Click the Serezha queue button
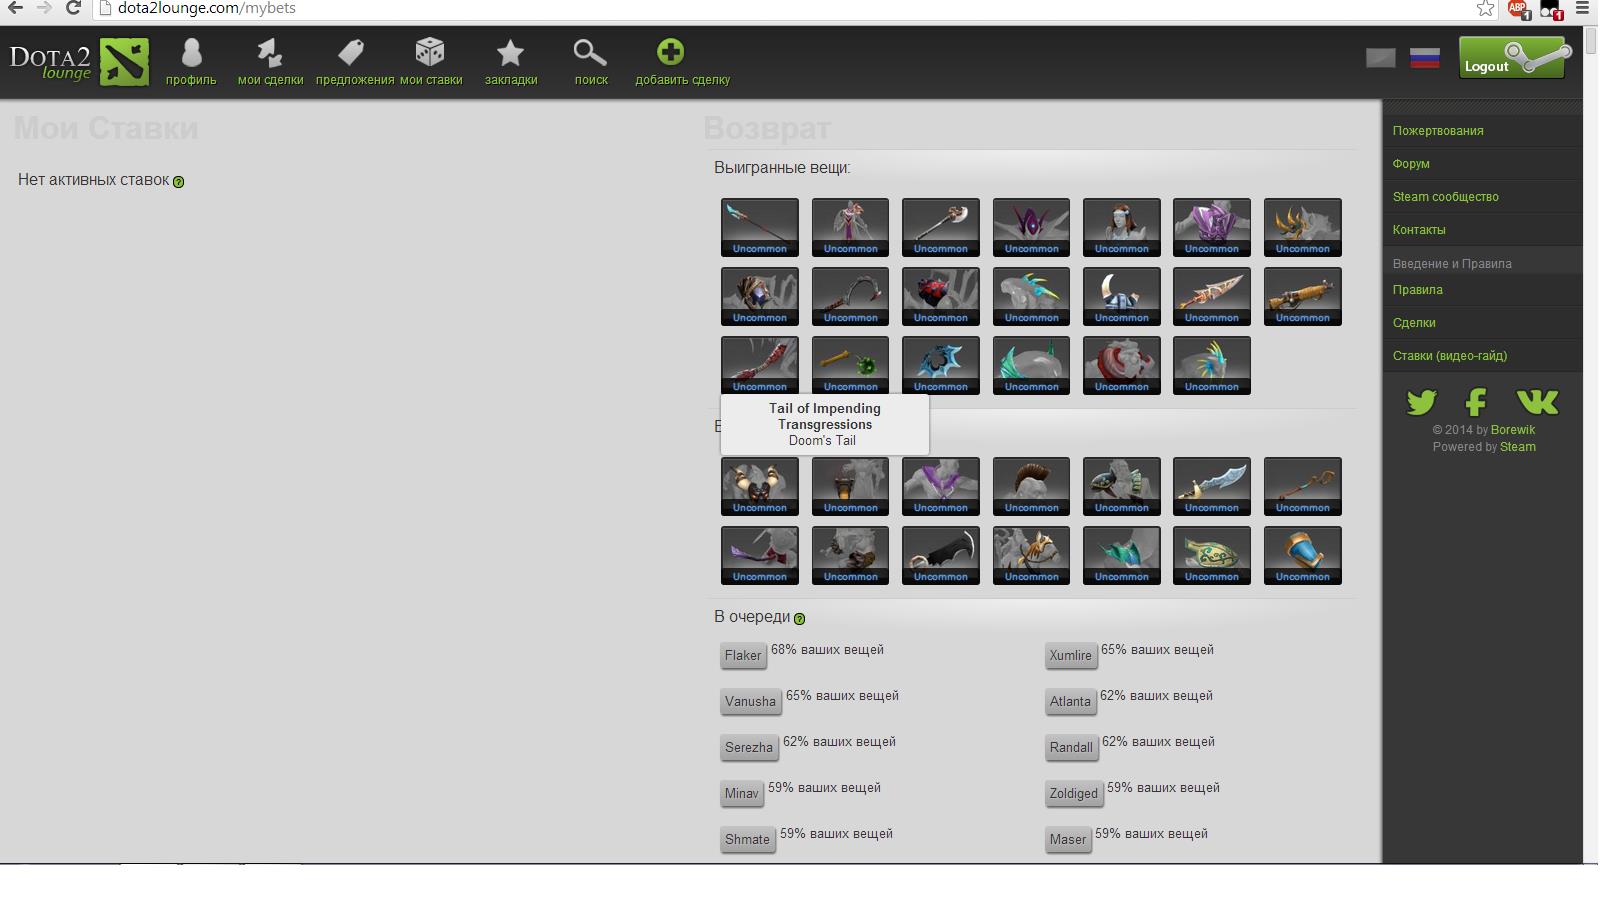1600x900 pixels. (749, 748)
